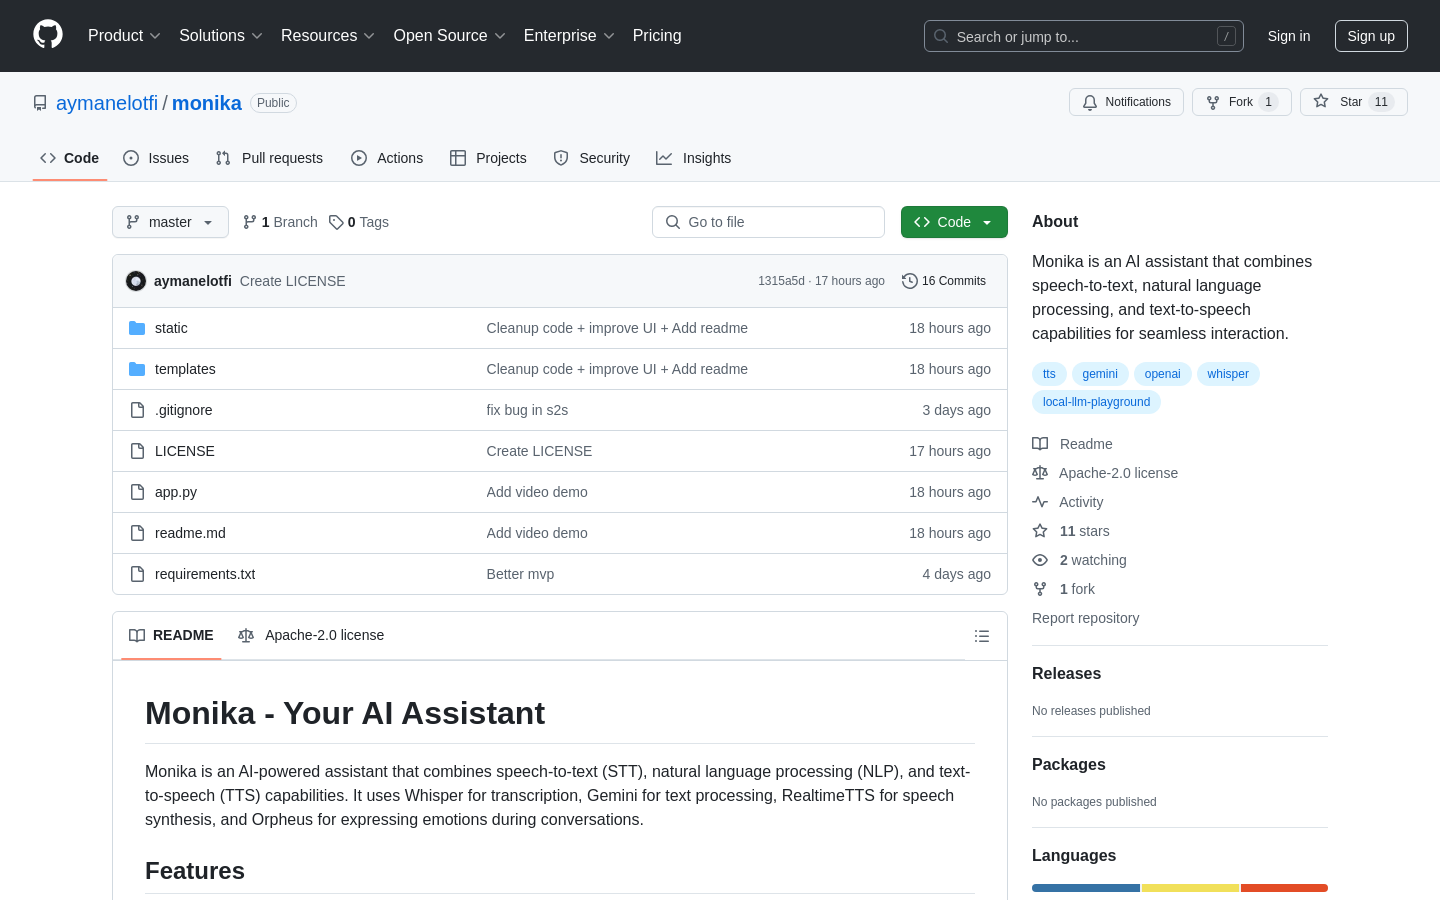The image size is (1440, 900).
Task: Click the Sign up button
Action: pos(1371,36)
